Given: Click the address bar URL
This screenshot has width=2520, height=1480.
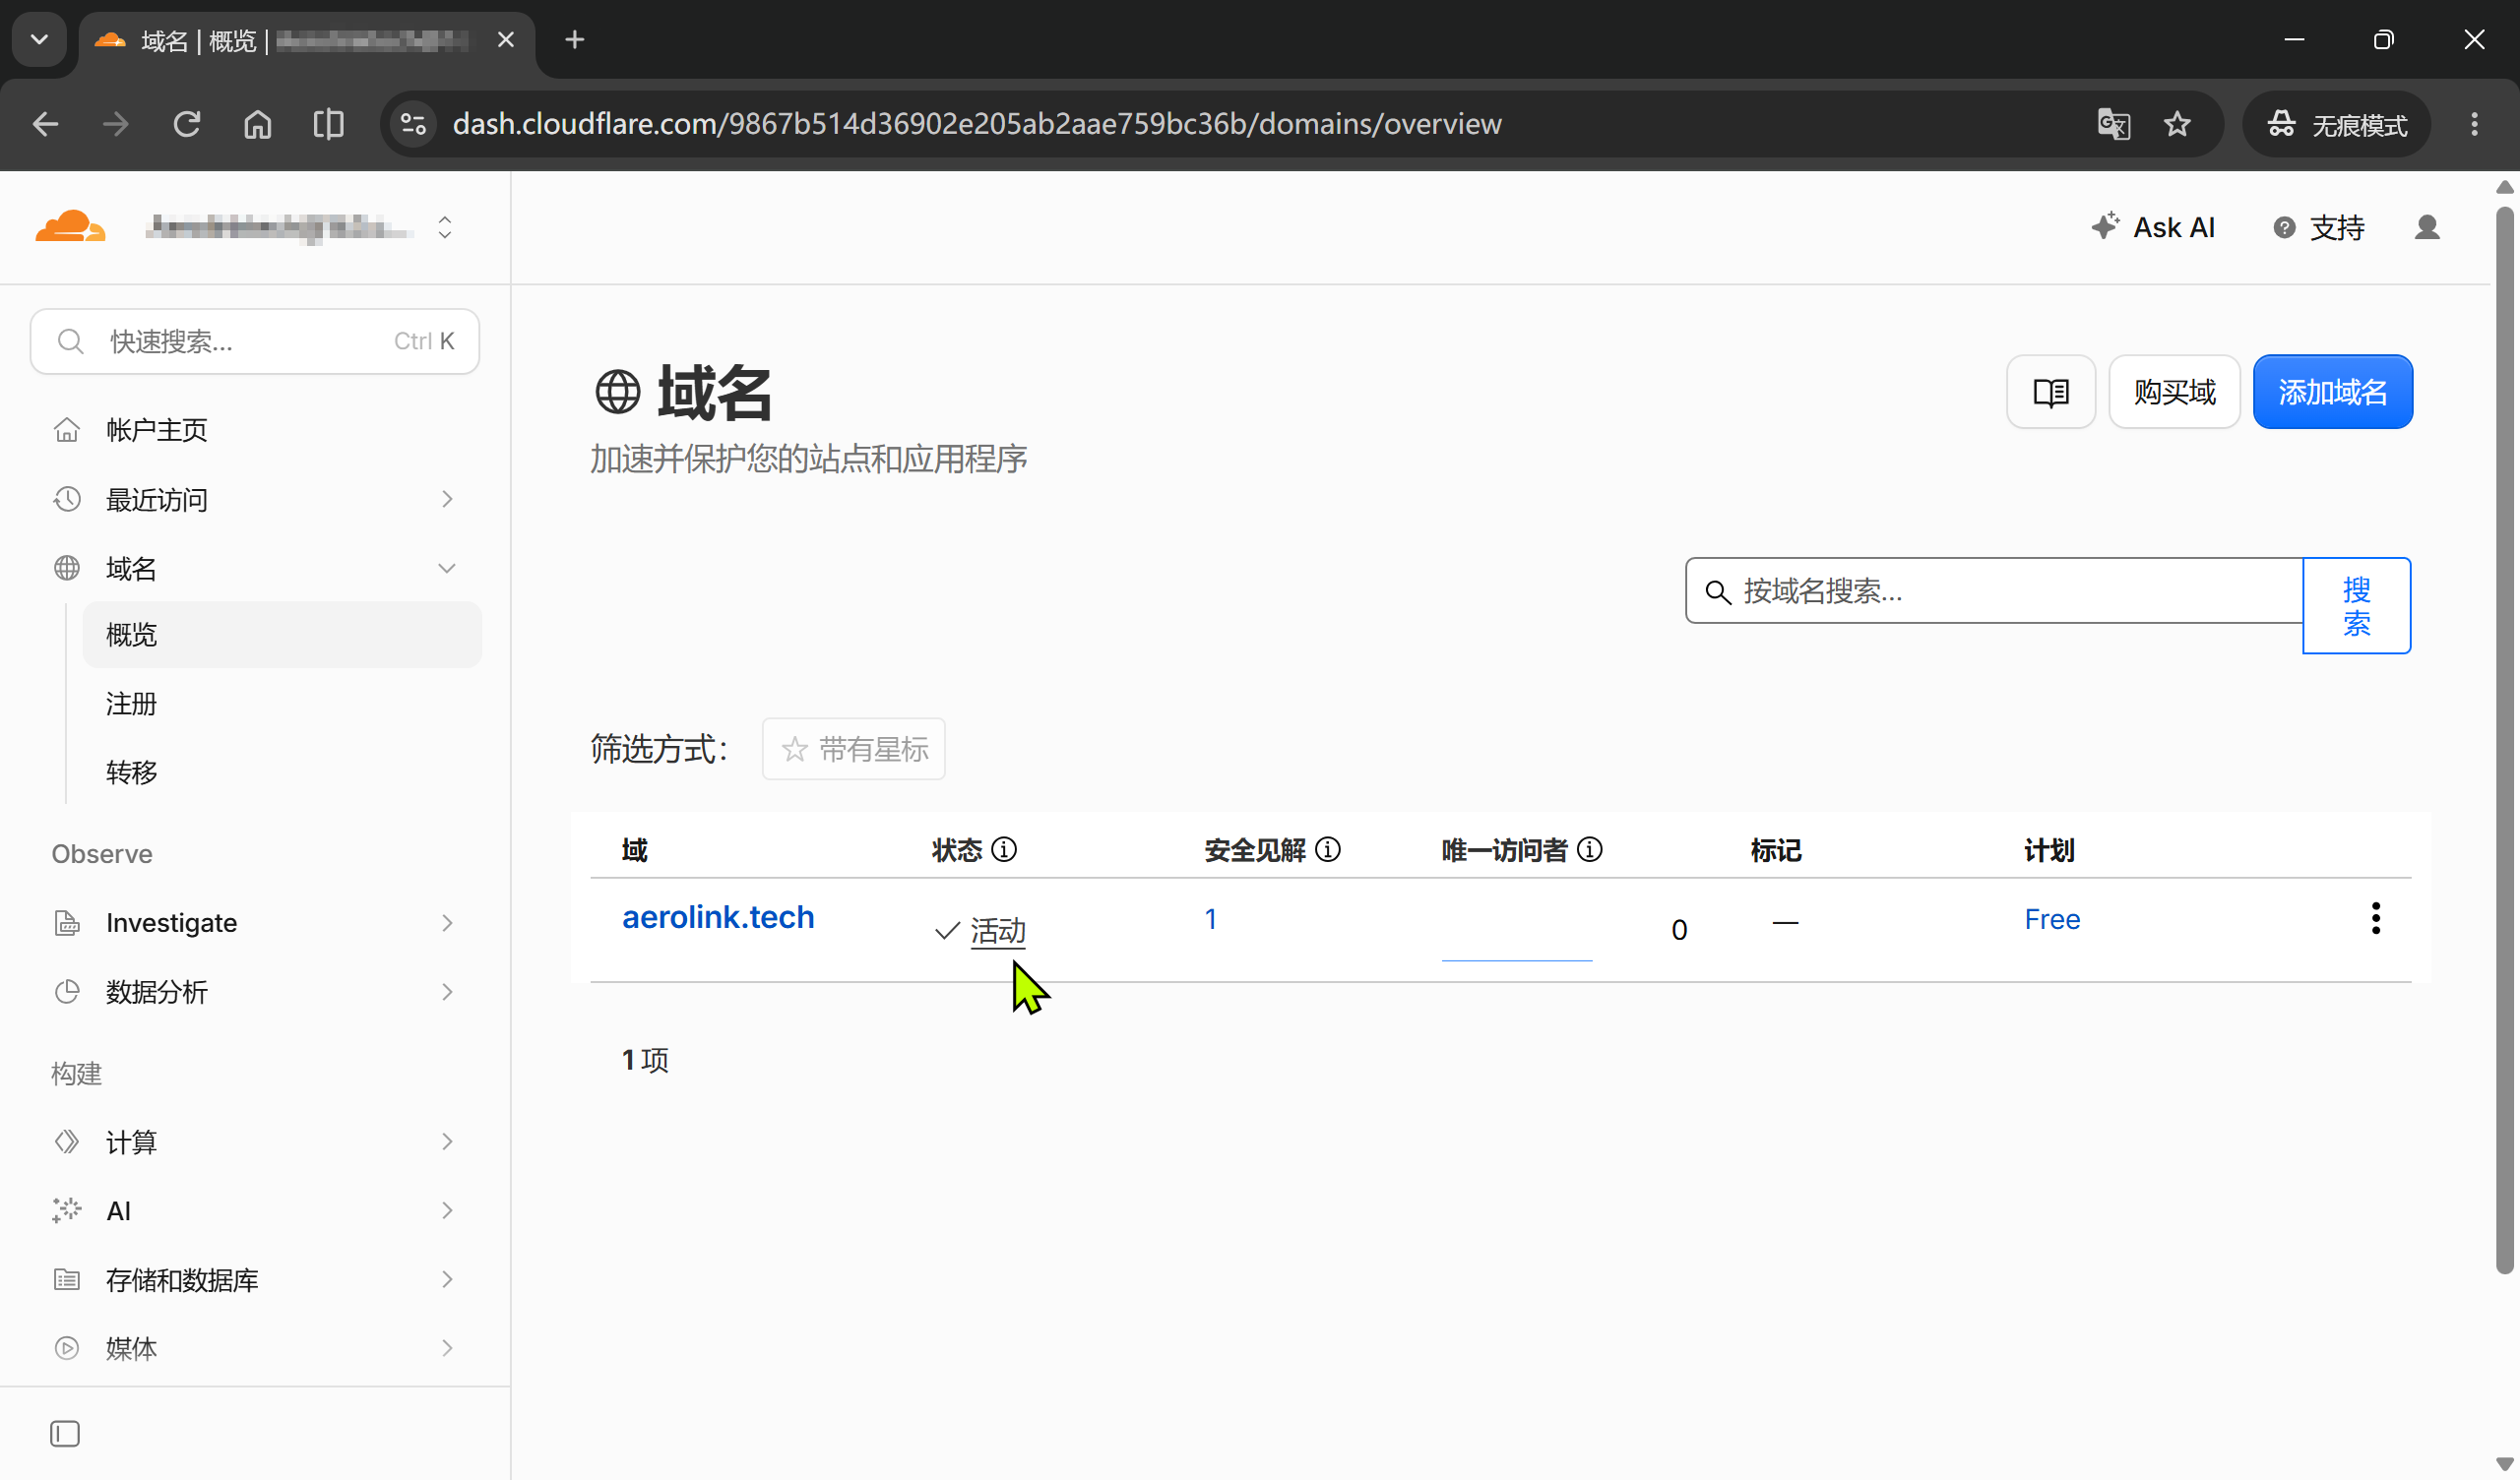Looking at the screenshot, I should pos(977,124).
